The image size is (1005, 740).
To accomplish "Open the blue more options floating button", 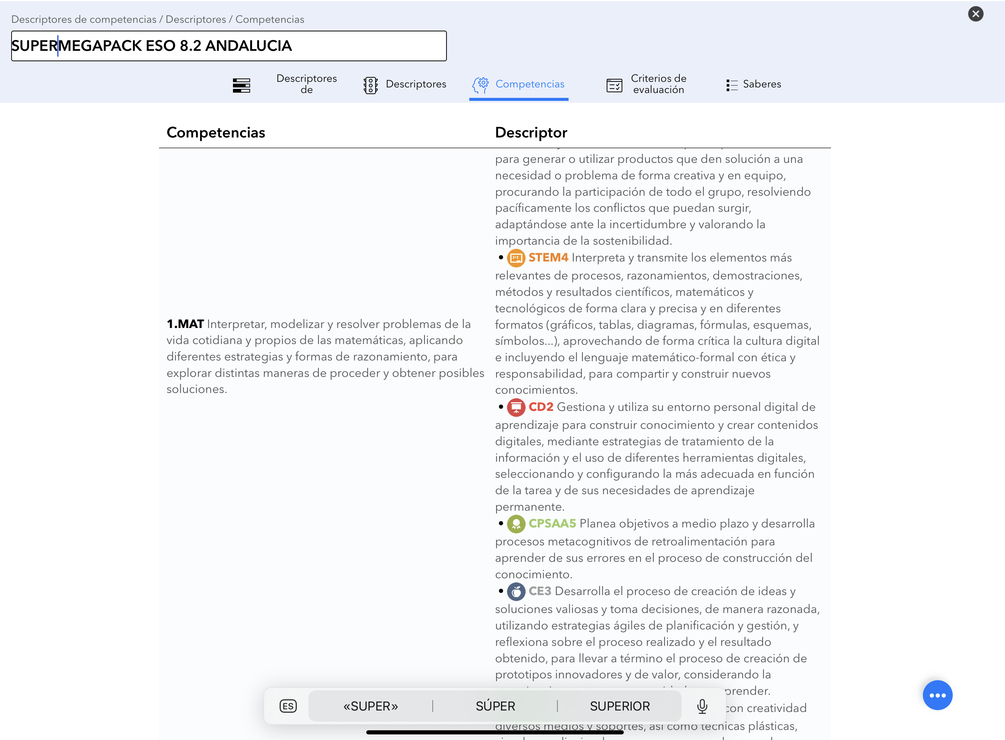I will 937,695.
